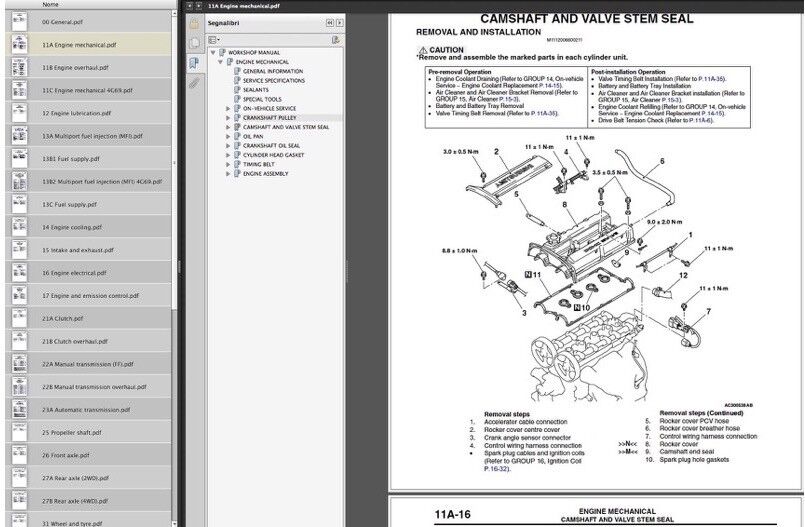The width and height of the screenshot is (805, 527).
Task: Expand the CRANKSHAFT PULLEY bookmark
Action: (228, 118)
